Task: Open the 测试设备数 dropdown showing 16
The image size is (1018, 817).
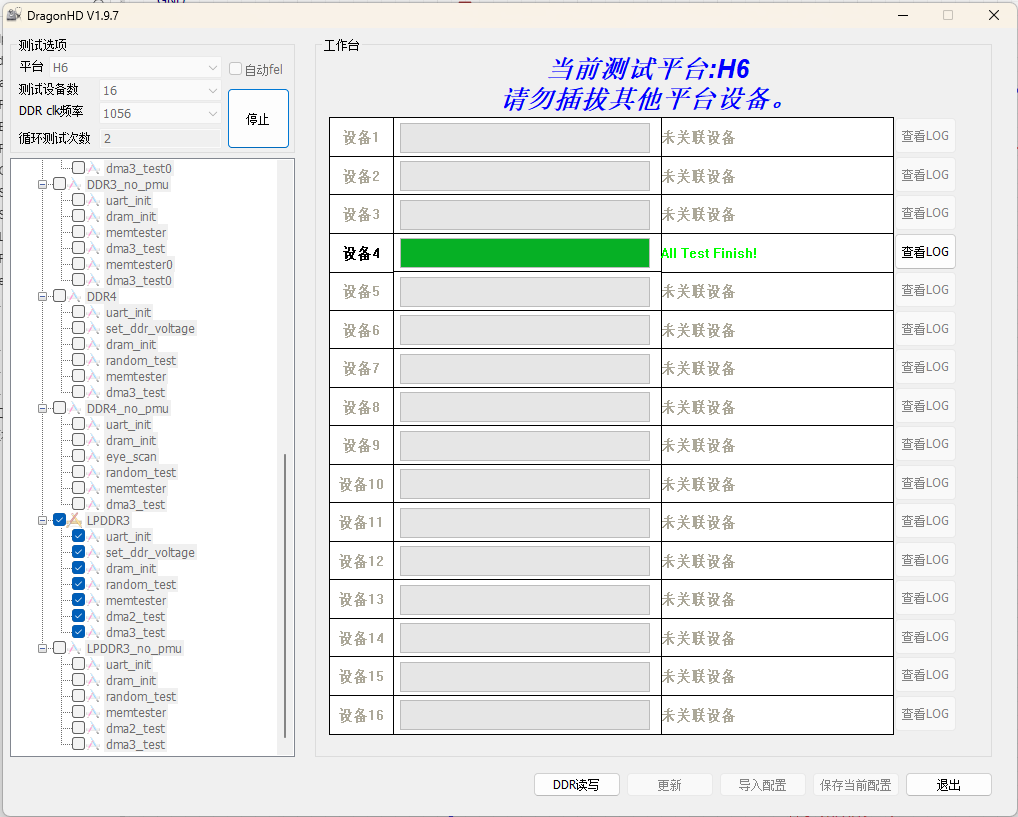Action: tap(159, 90)
